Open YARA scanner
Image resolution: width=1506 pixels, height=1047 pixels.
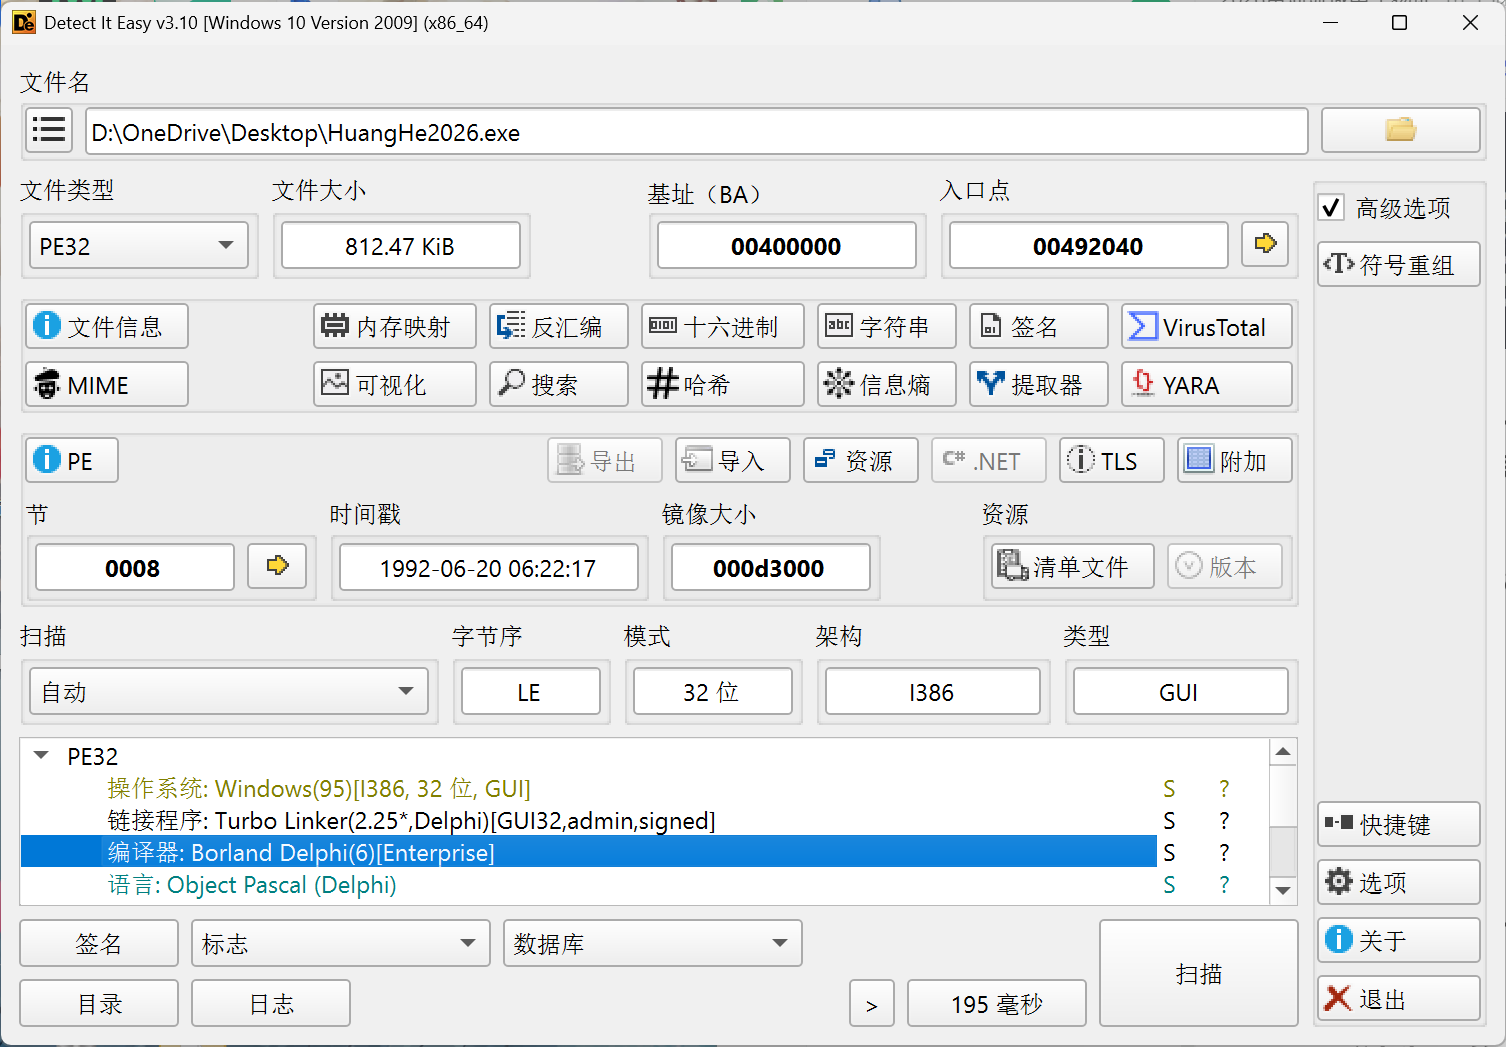1207,384
